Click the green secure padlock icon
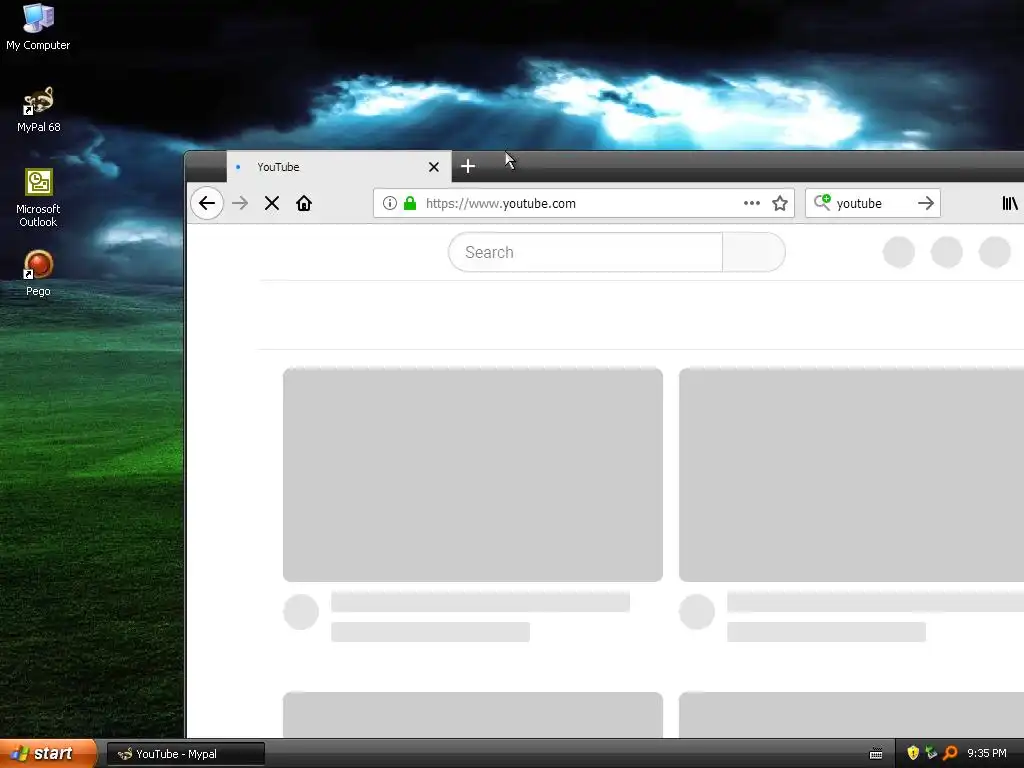 [410, 203]
